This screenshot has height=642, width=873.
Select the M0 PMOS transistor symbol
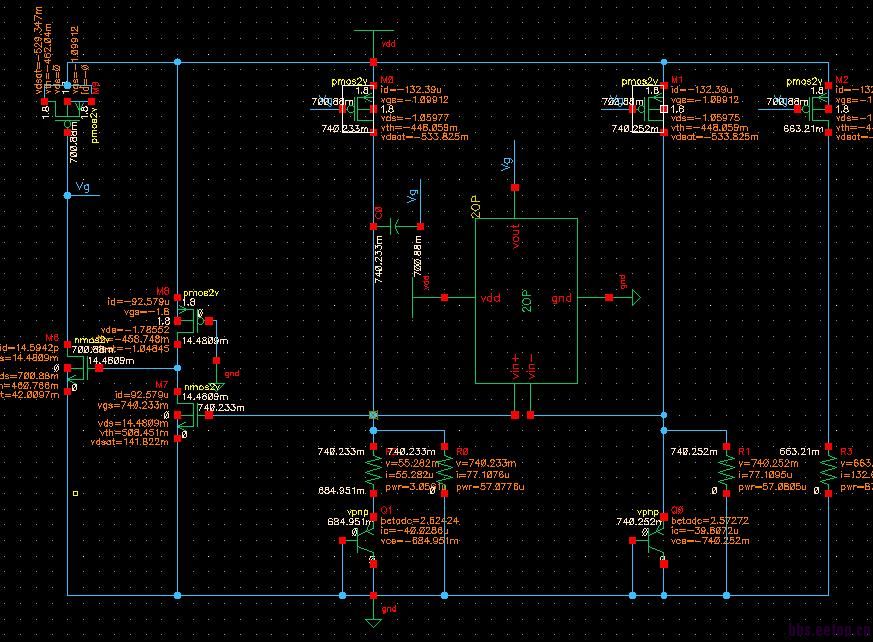(358, 109)
